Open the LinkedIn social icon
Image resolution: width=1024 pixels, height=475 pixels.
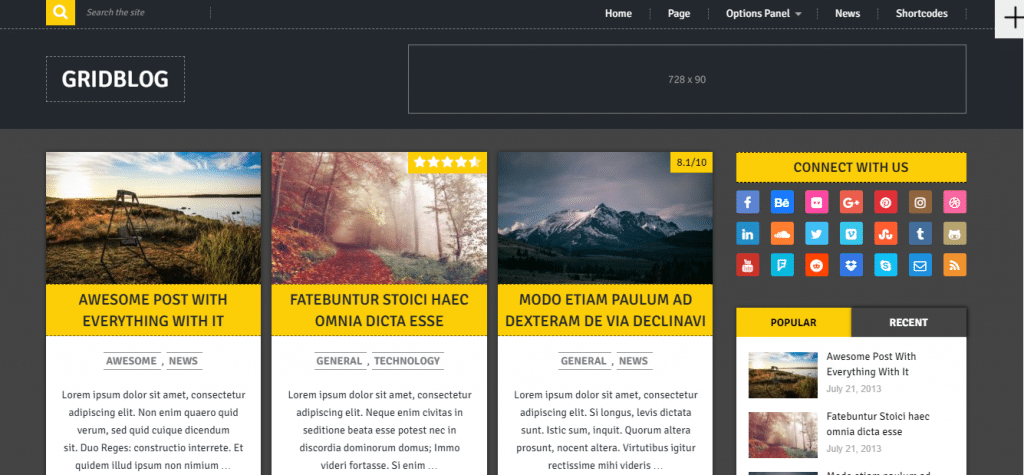pyautogui.click(x=748, y=233)
